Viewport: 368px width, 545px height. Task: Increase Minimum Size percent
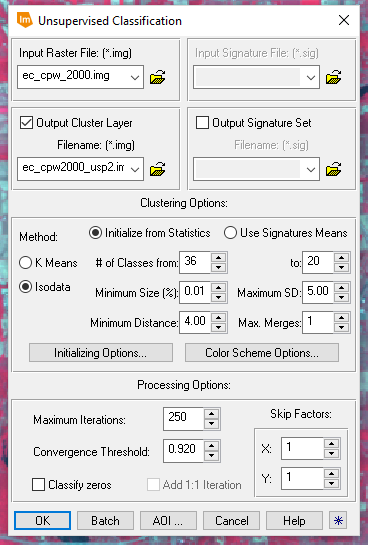pyautogui.click(x=219, y=288)
